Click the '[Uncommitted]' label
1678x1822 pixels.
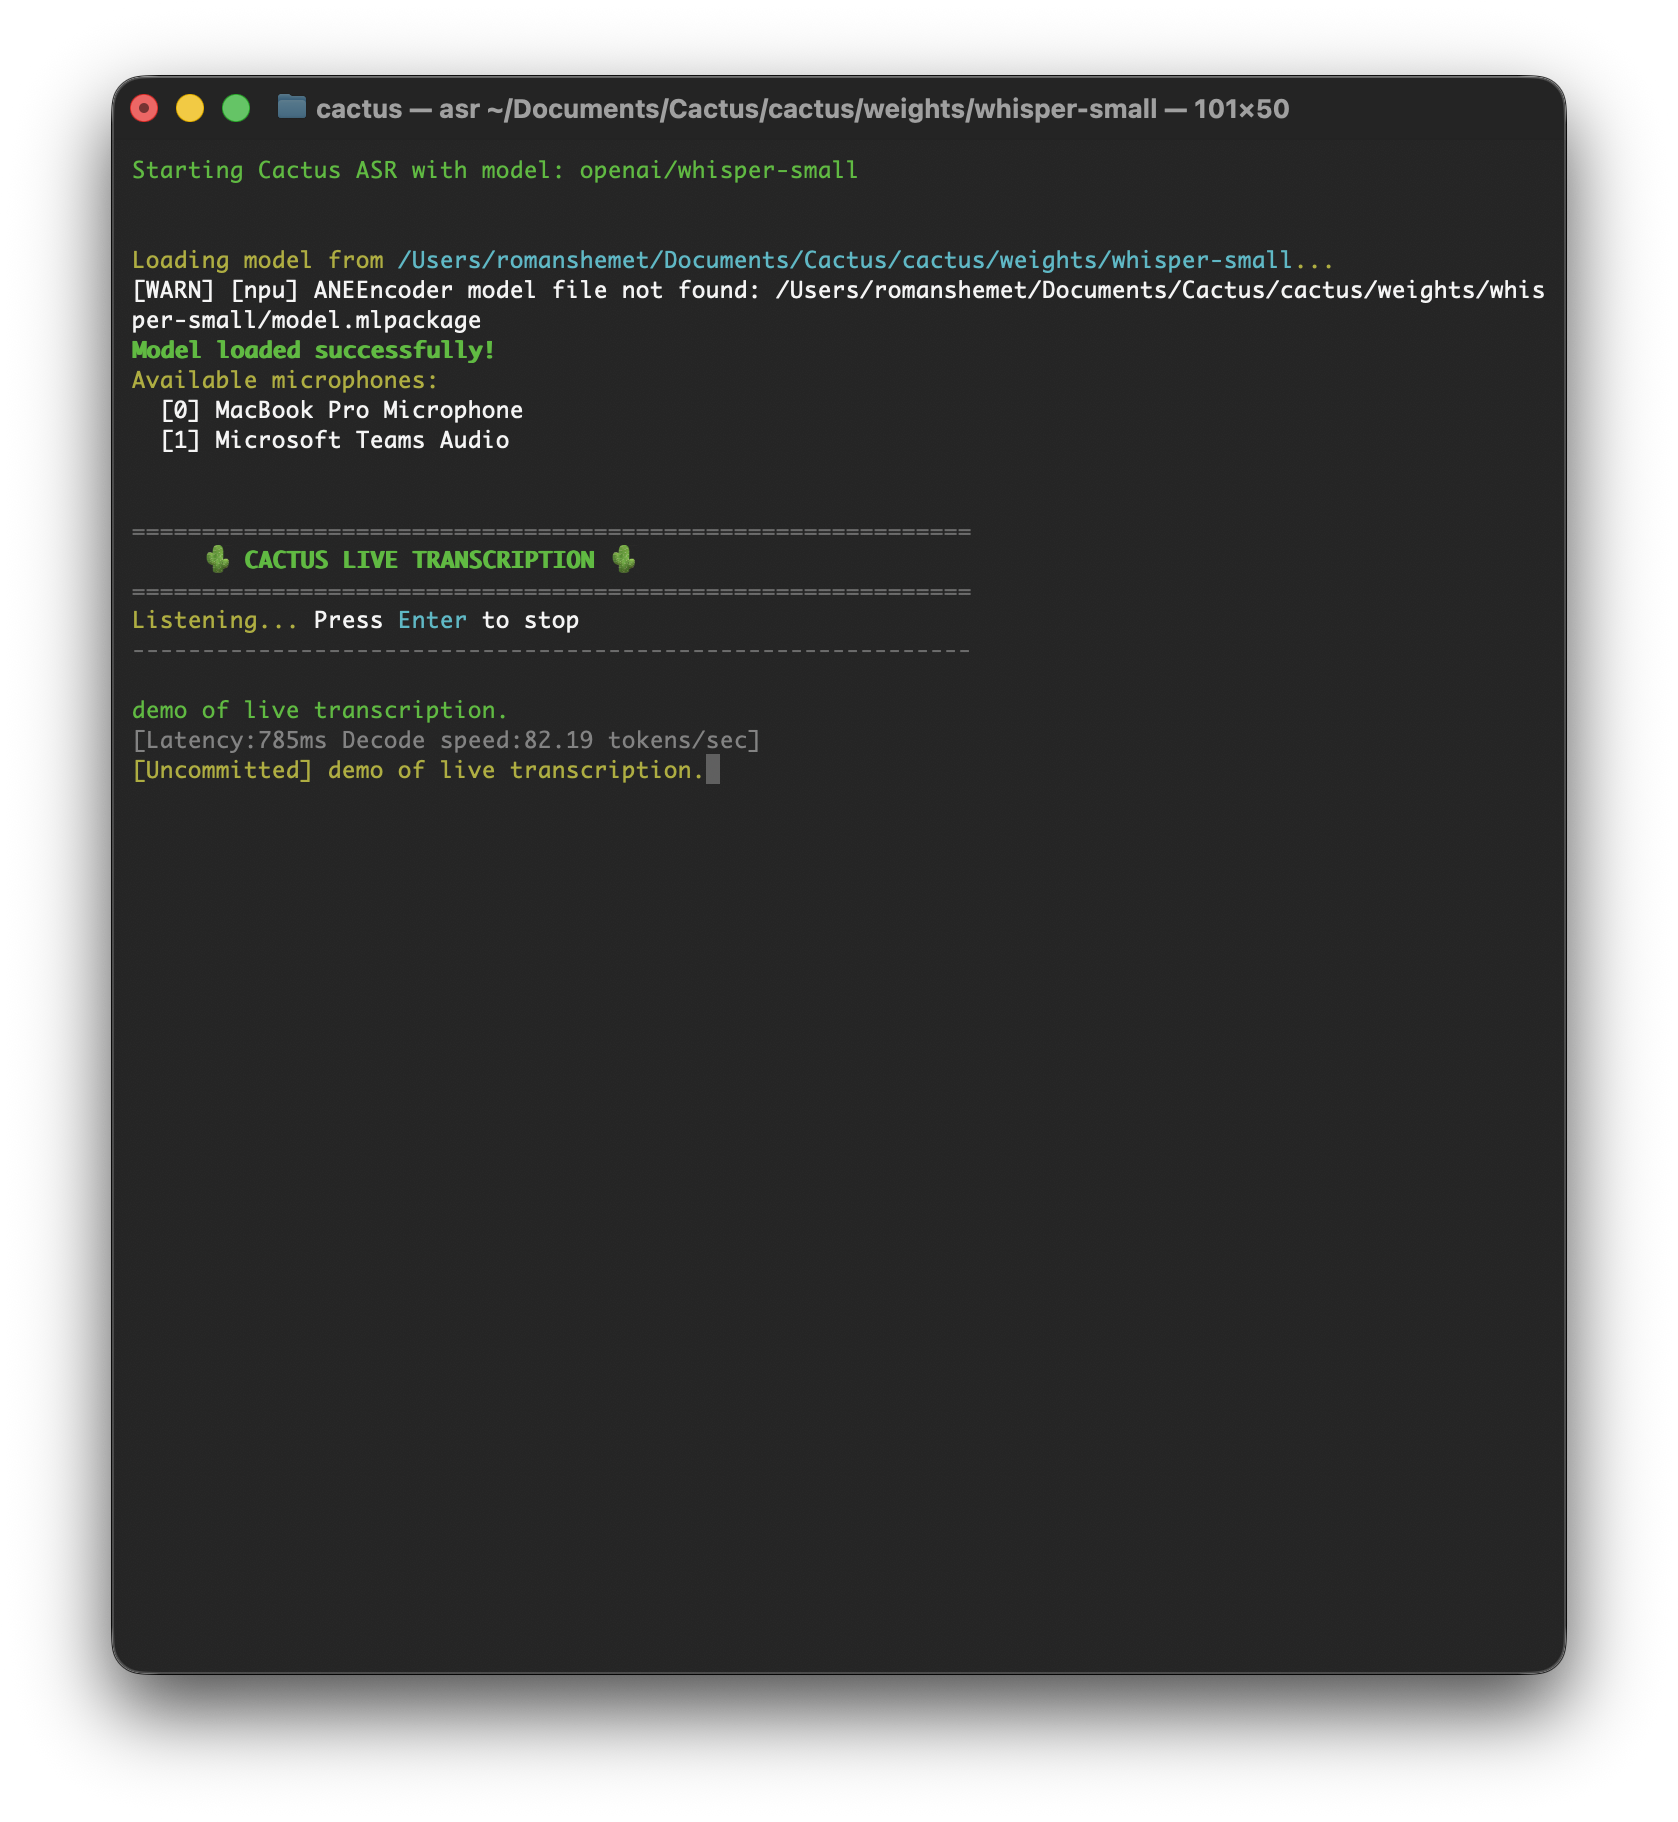(x=222, y=770)
